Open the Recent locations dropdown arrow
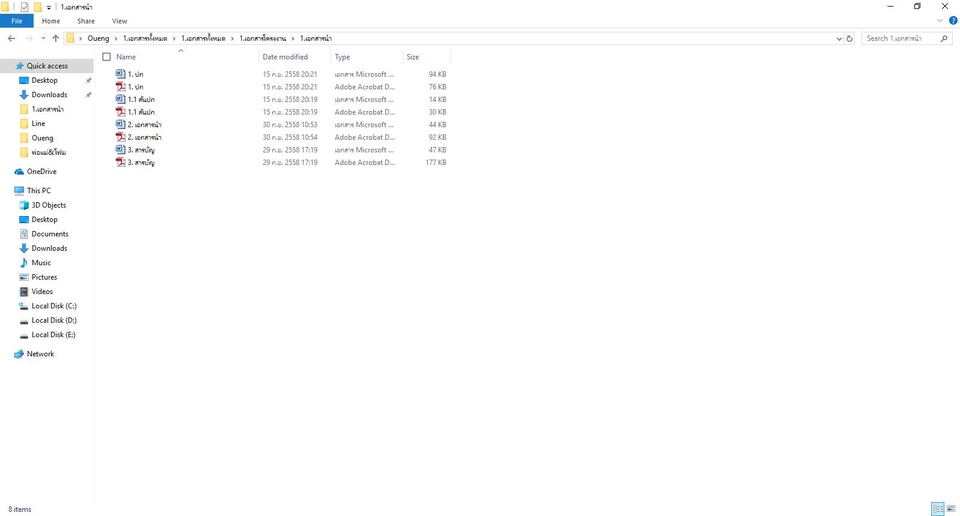The width and height of the screenshot is (960, 516). coord(43,38)
